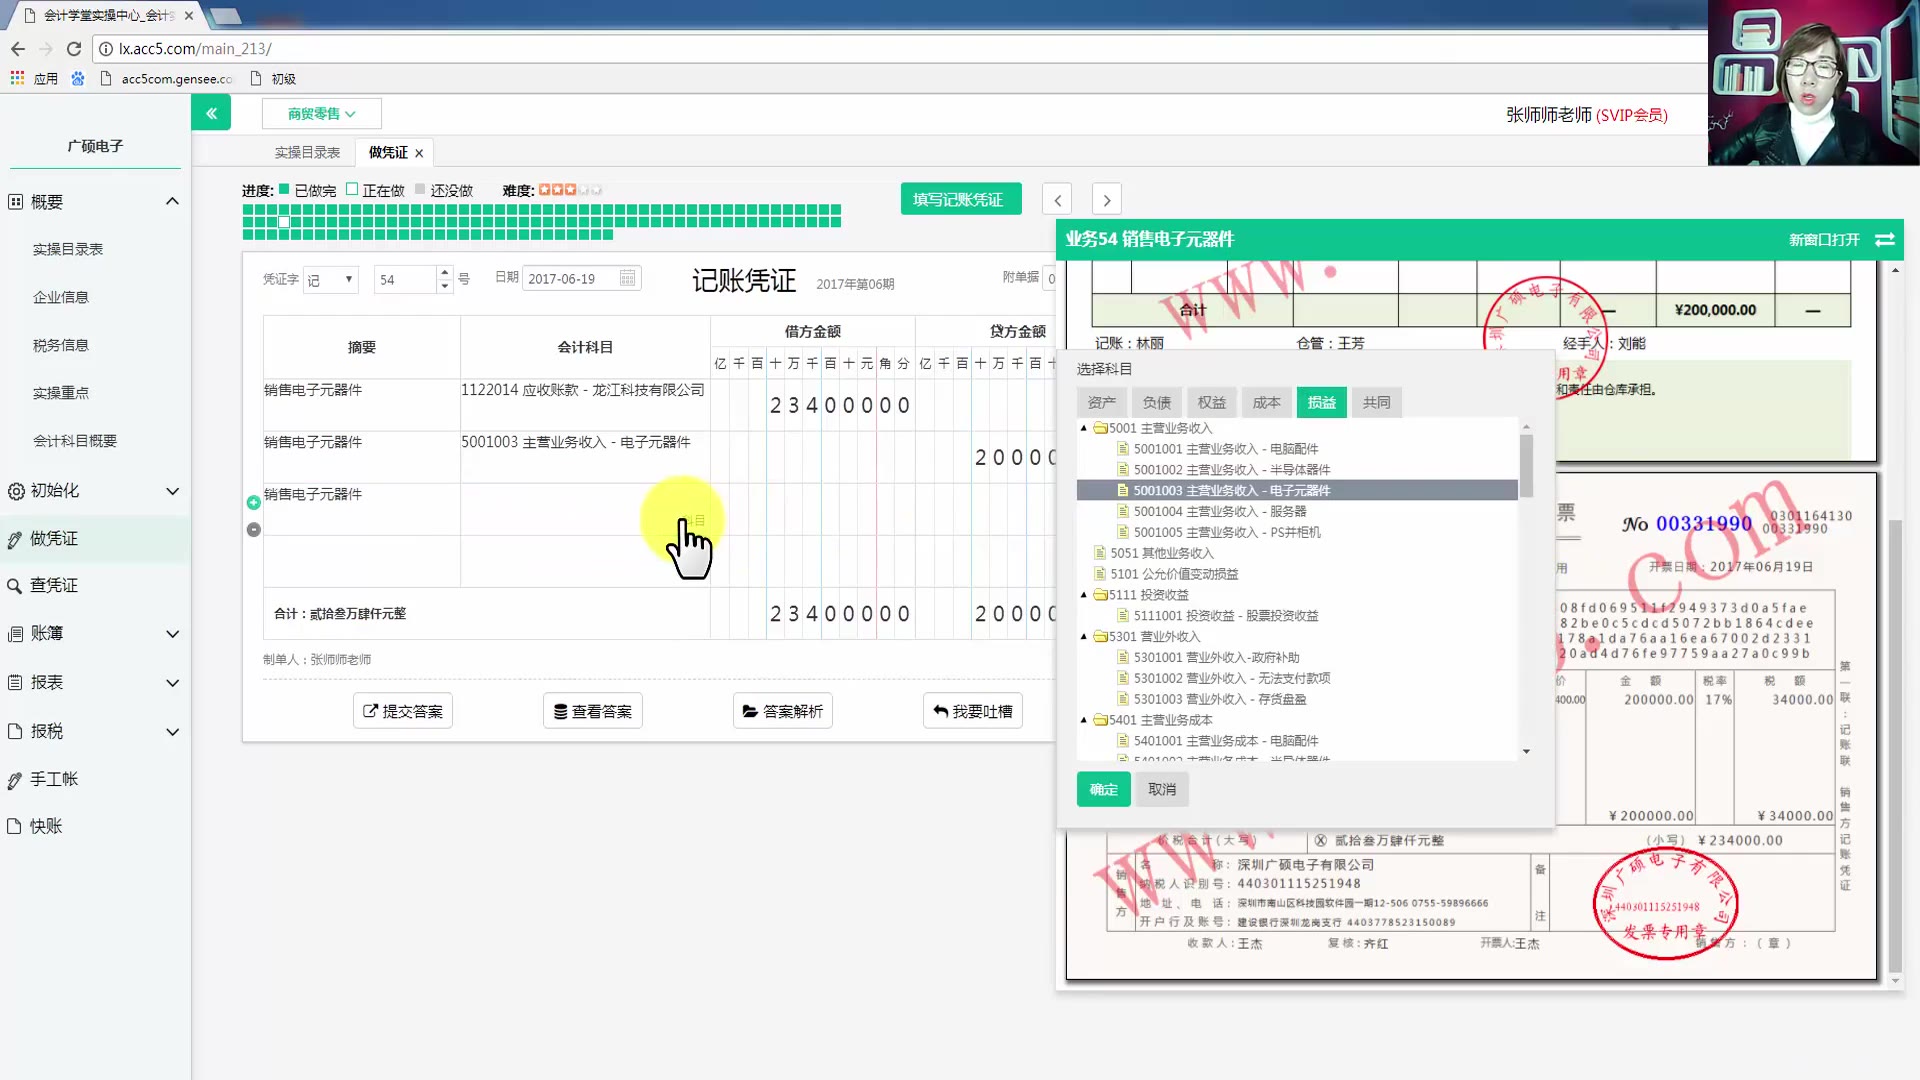1920x1080 pixels.
Task: Go to previous task arrow button
Action: pyautogui.click(x=1057, y=200)
